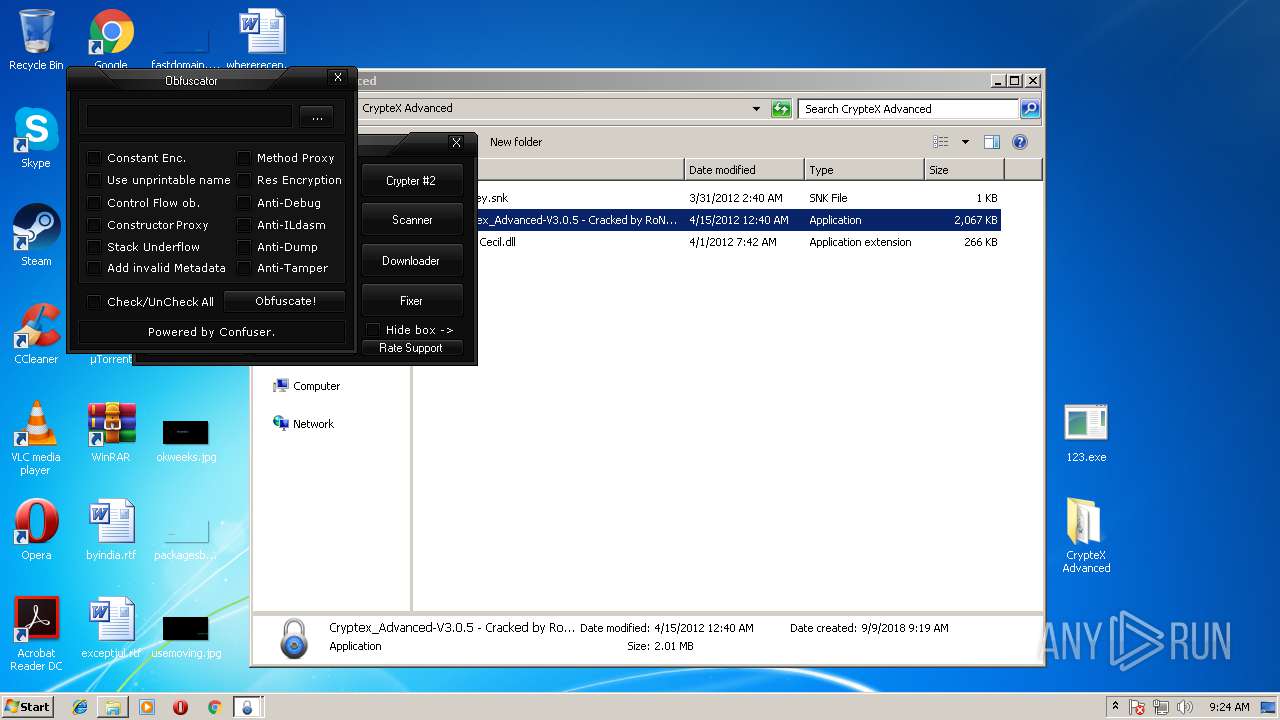Image resolution: width=1280 pixels, height=720 pixels.
Task: Open CrypteX Advanced folder on desktop
Action: click(x=1086, y=535)
